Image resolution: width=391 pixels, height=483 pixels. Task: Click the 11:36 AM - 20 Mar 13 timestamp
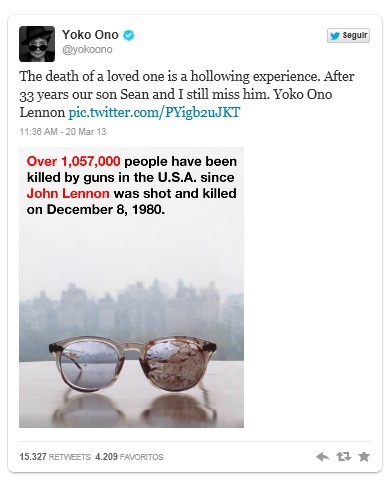63,132
